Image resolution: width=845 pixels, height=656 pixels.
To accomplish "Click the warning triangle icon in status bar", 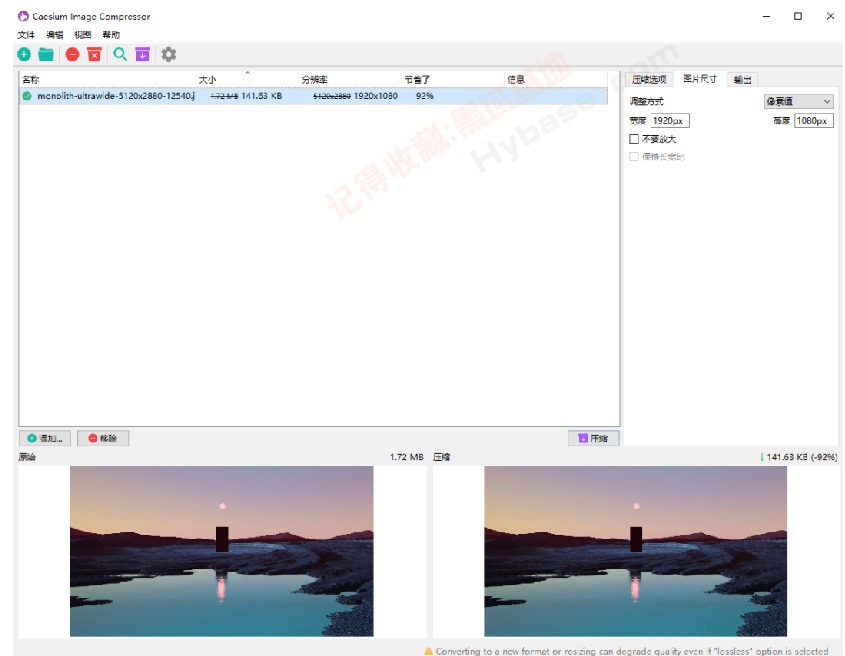I will tap(429, 651).
